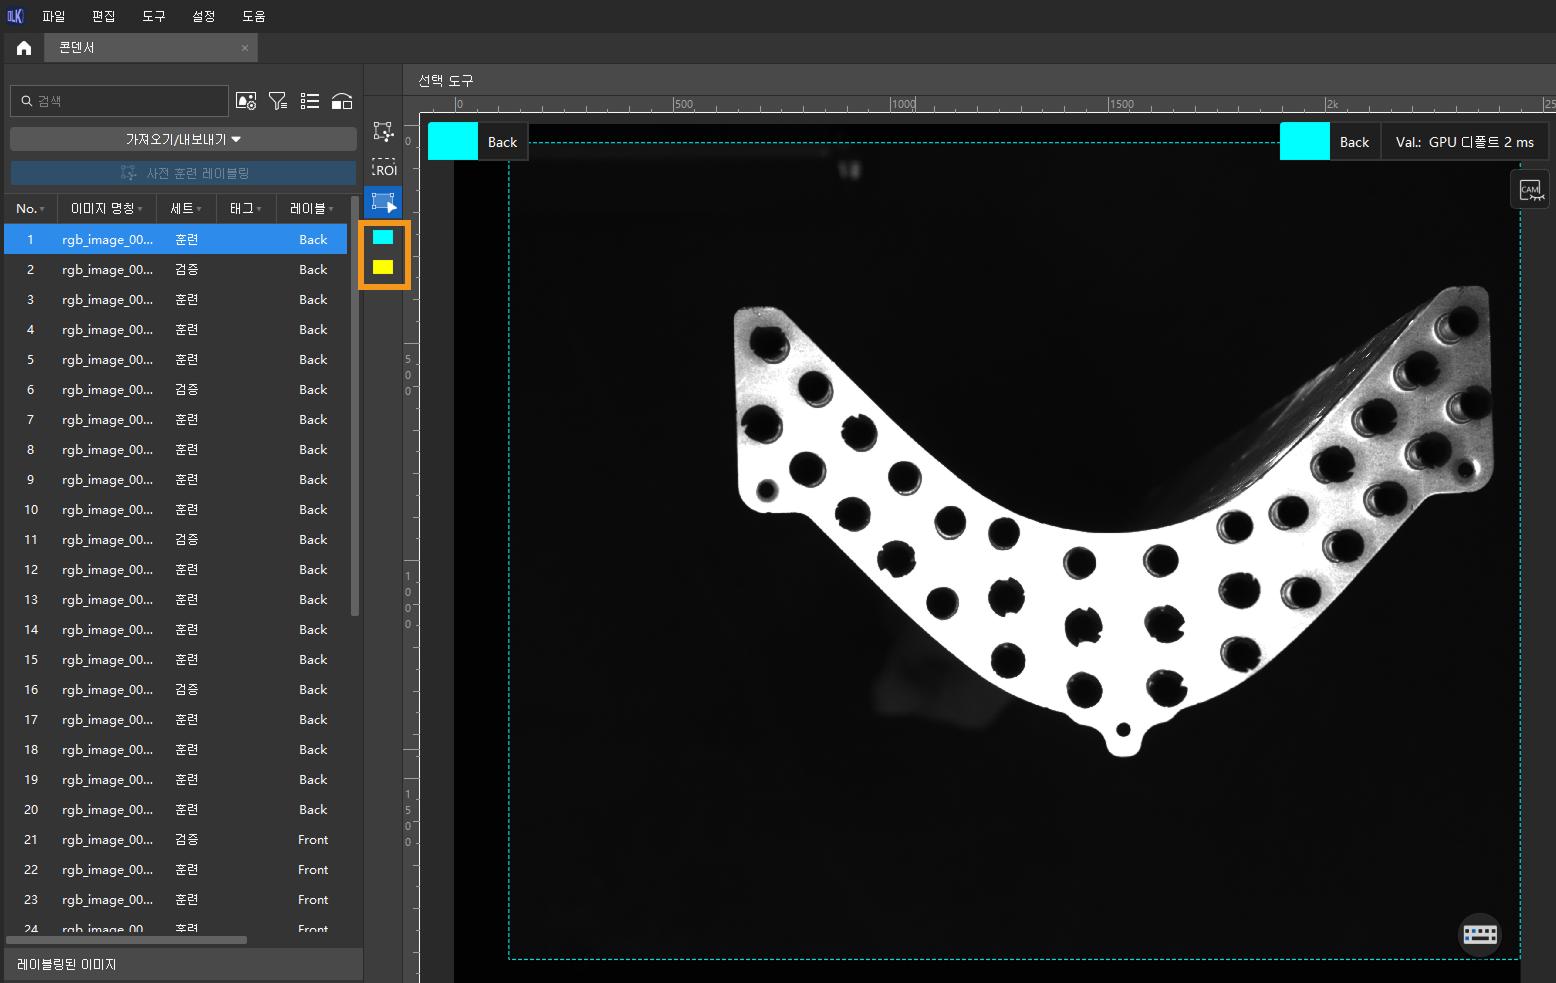1556x983 pixels.
Task: Expand the 가져오기/내보내기 dropdown
Action: (x=183, y=139)
